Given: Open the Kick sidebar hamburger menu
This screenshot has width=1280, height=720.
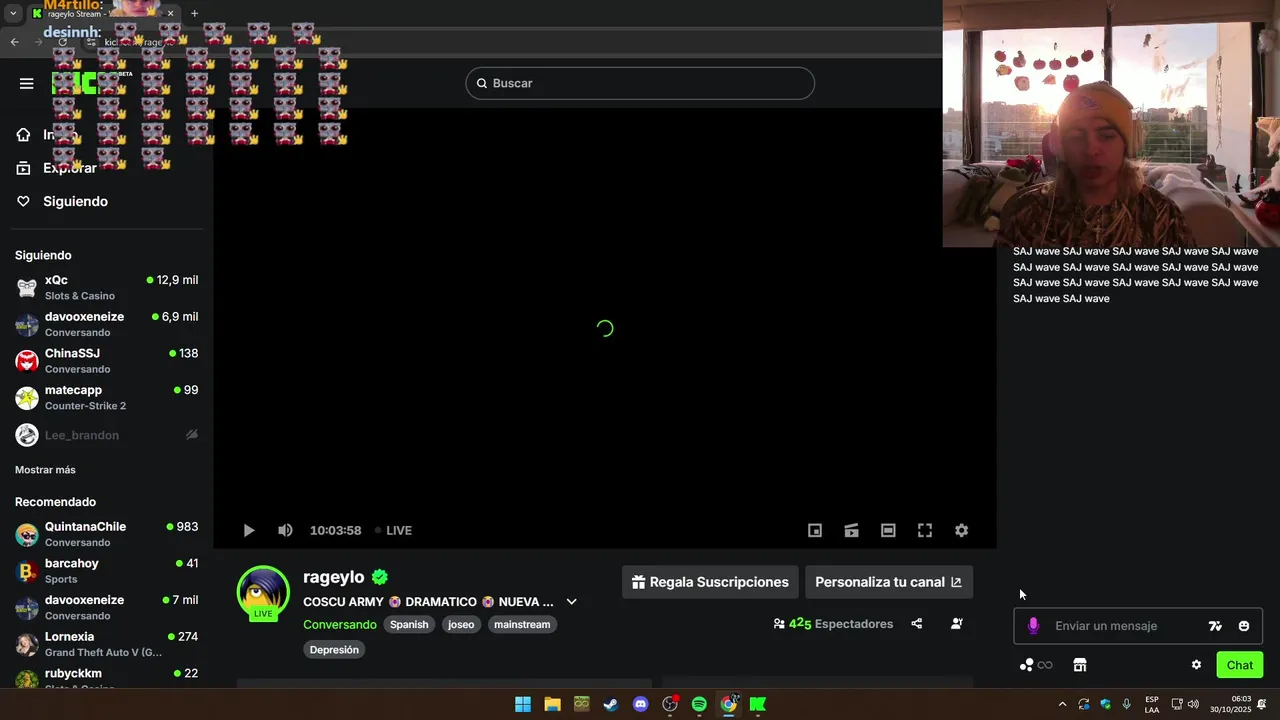Looking at the screenshot, I should click(x=27, y=83).
